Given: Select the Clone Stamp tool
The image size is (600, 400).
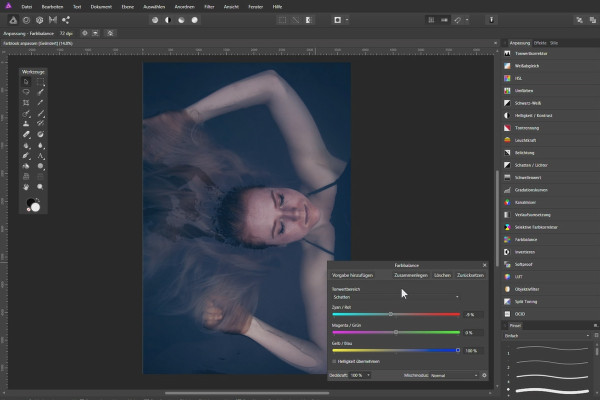Looking at the screenshot, I should 26,124.
